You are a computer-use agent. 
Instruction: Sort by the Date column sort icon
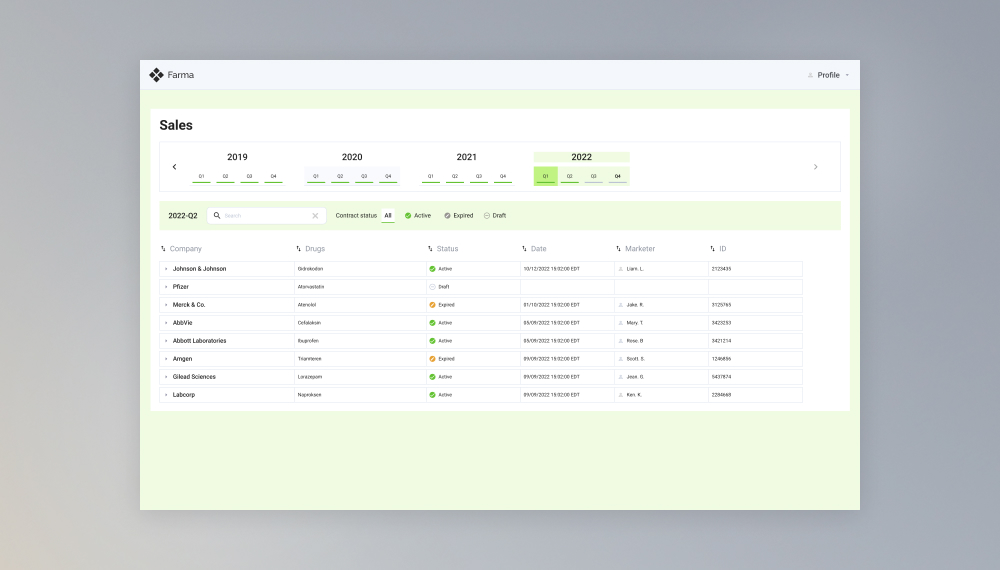point(524,249)
